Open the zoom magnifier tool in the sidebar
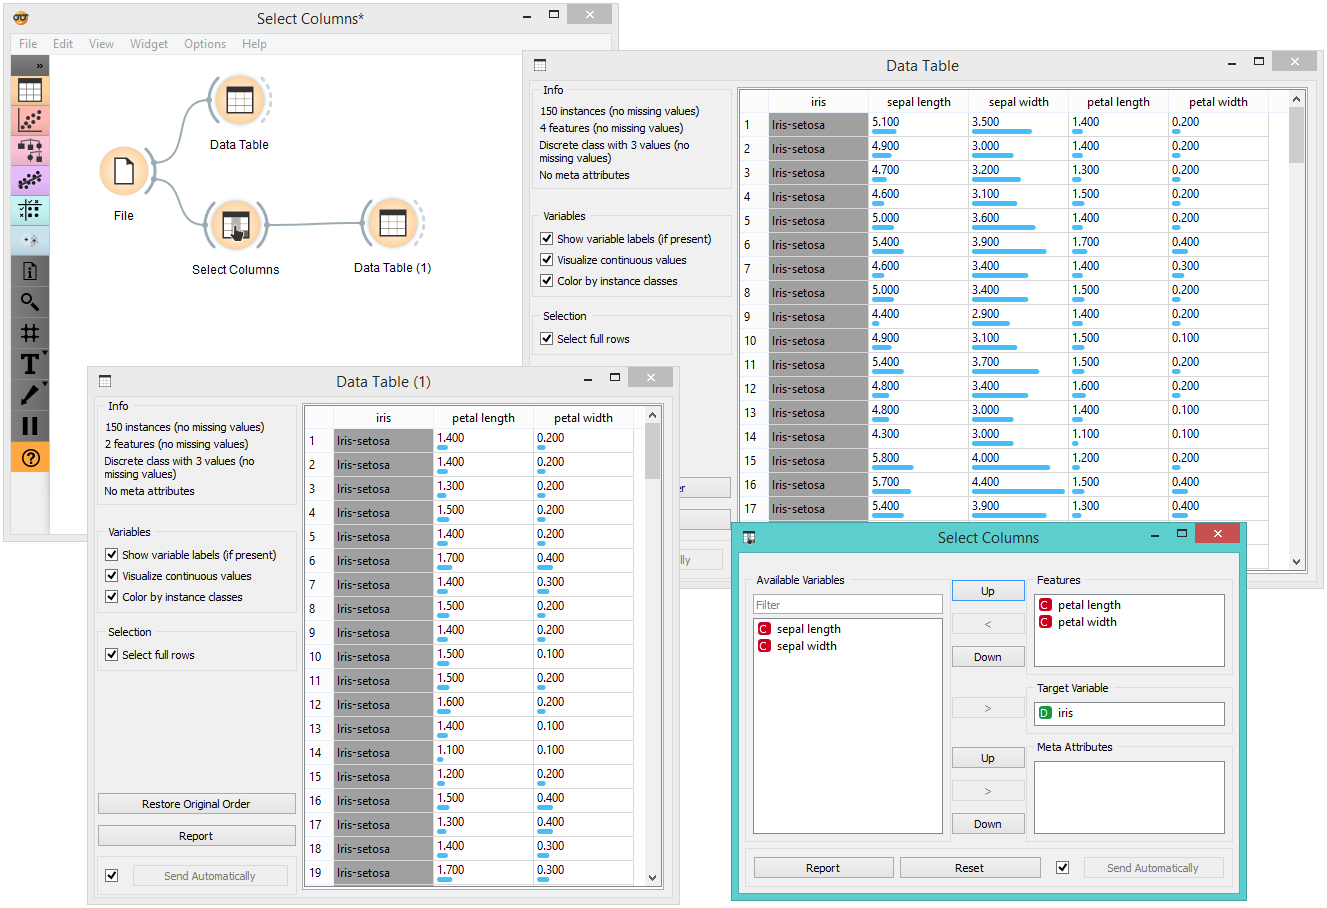1327x908 pixels. [29, 301]
